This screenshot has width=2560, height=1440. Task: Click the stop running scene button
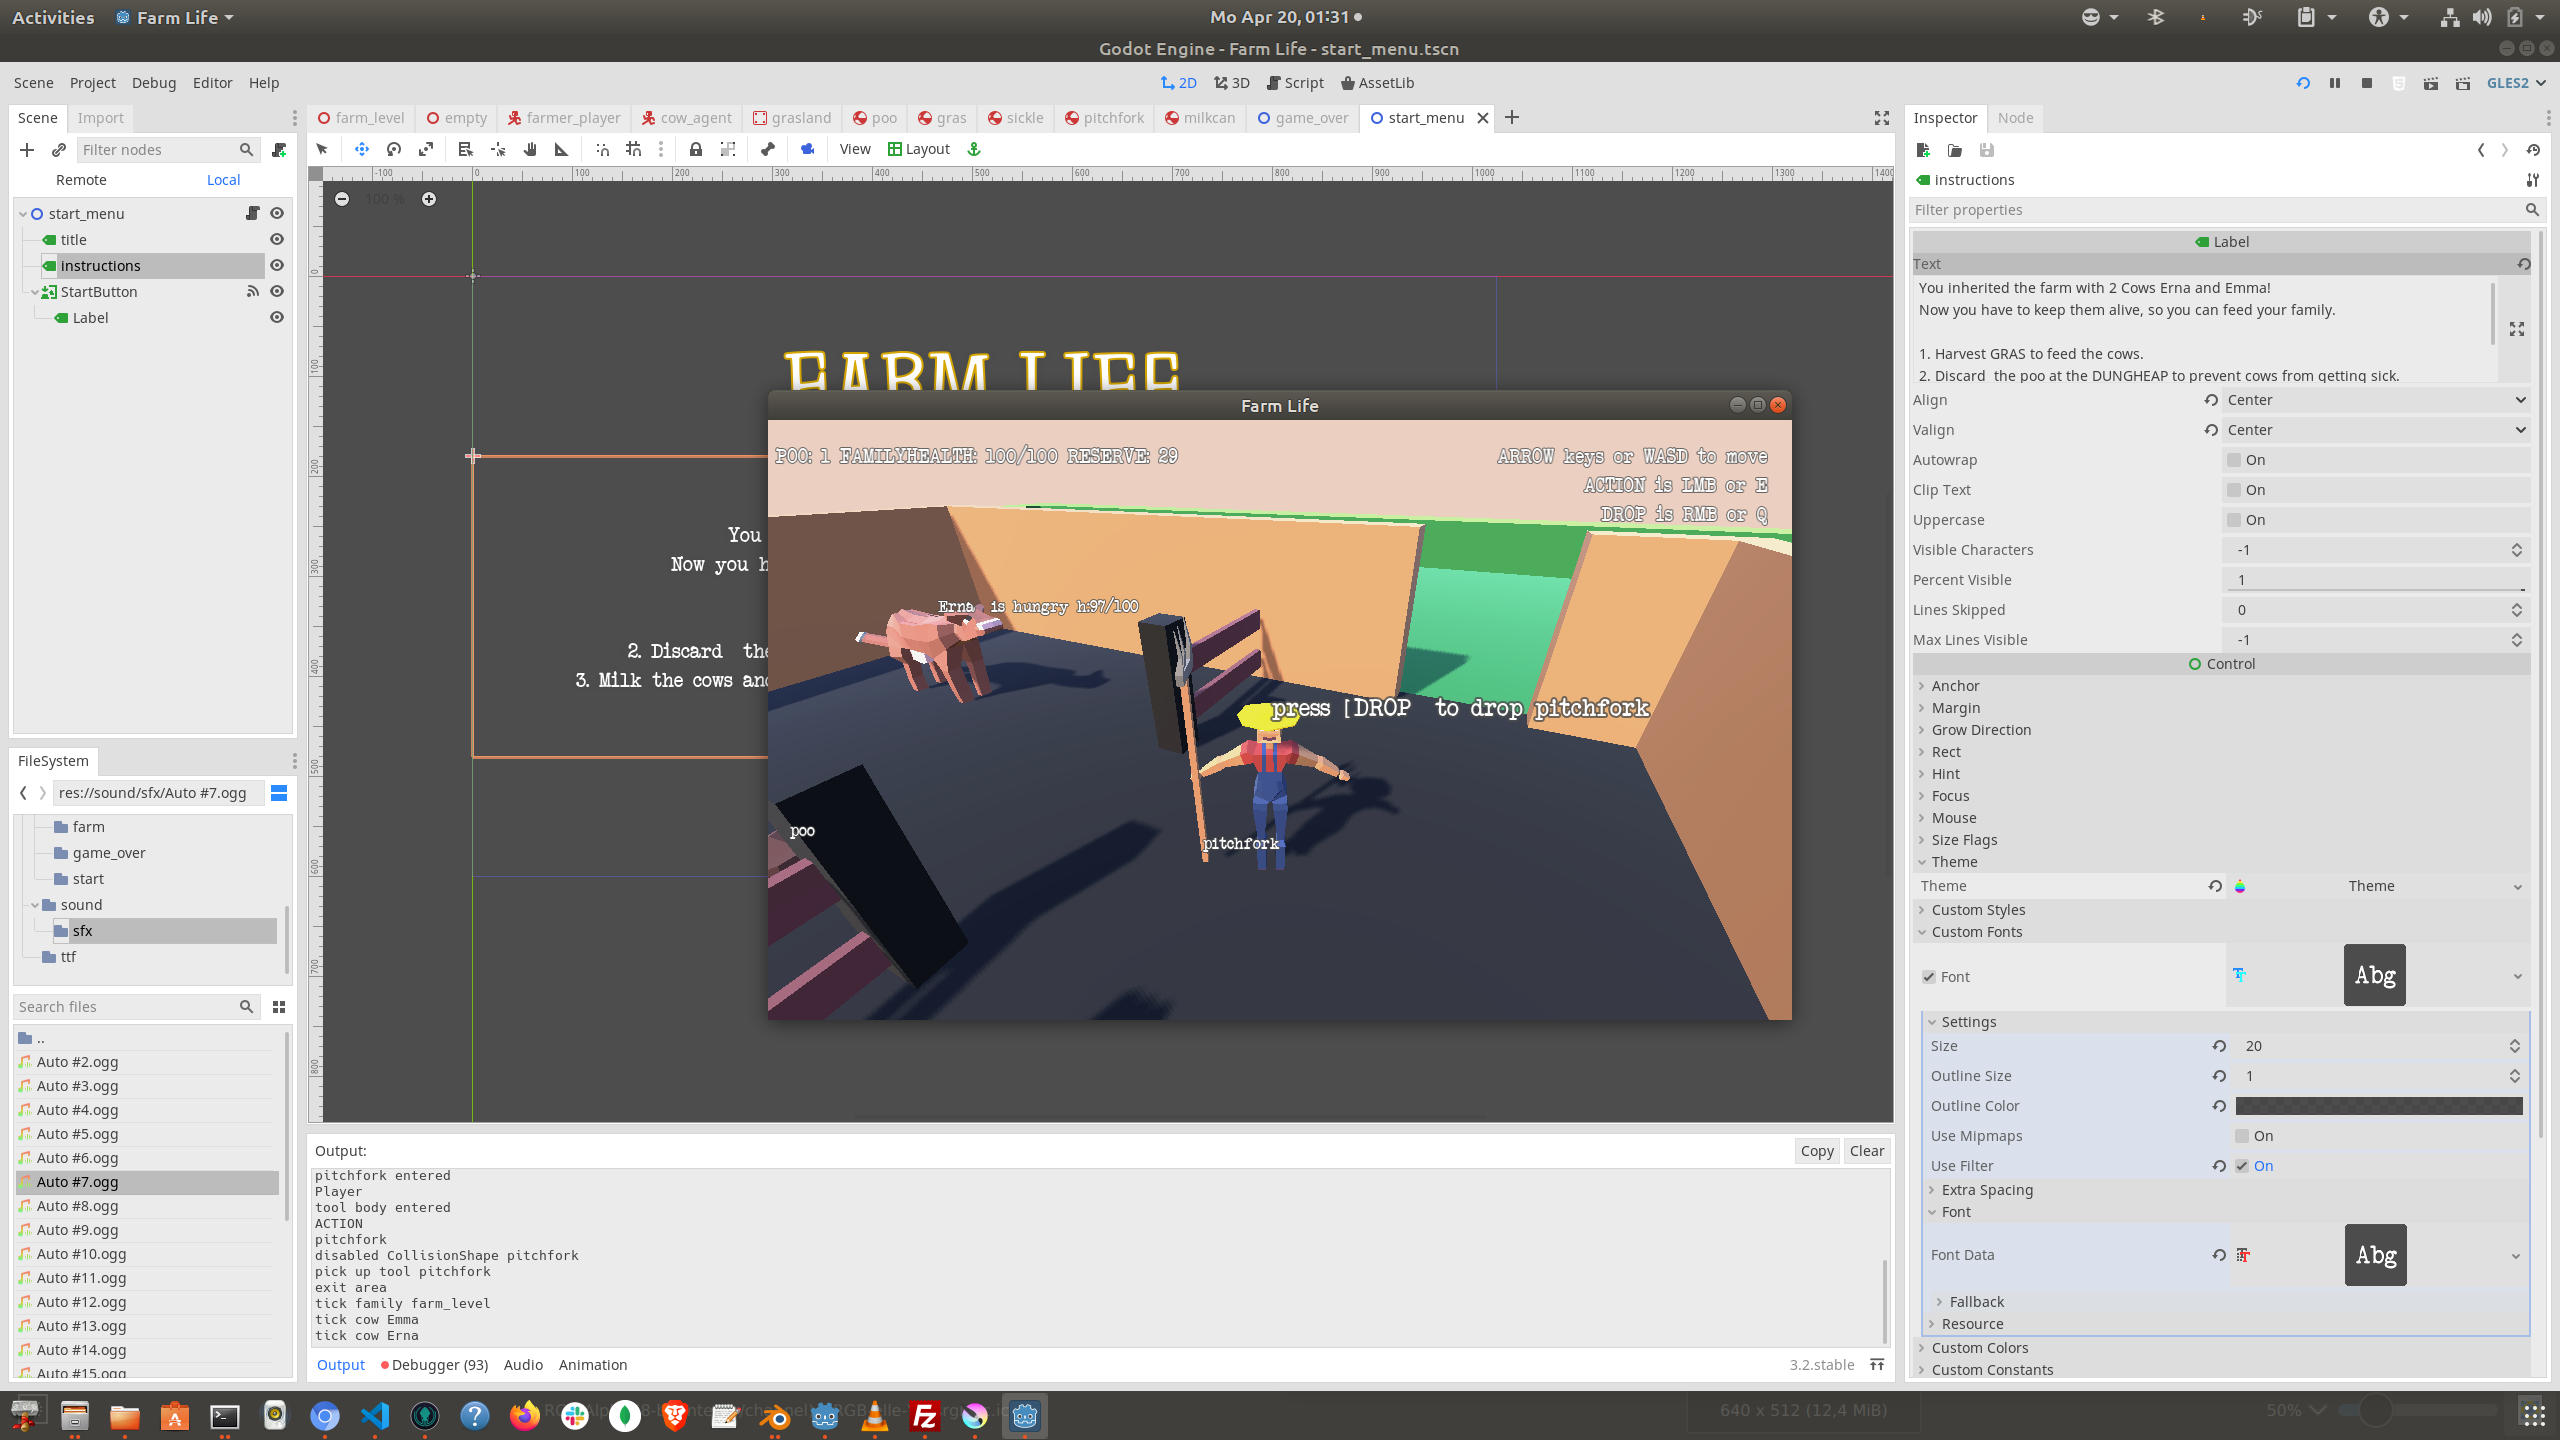click(2366, 83)
